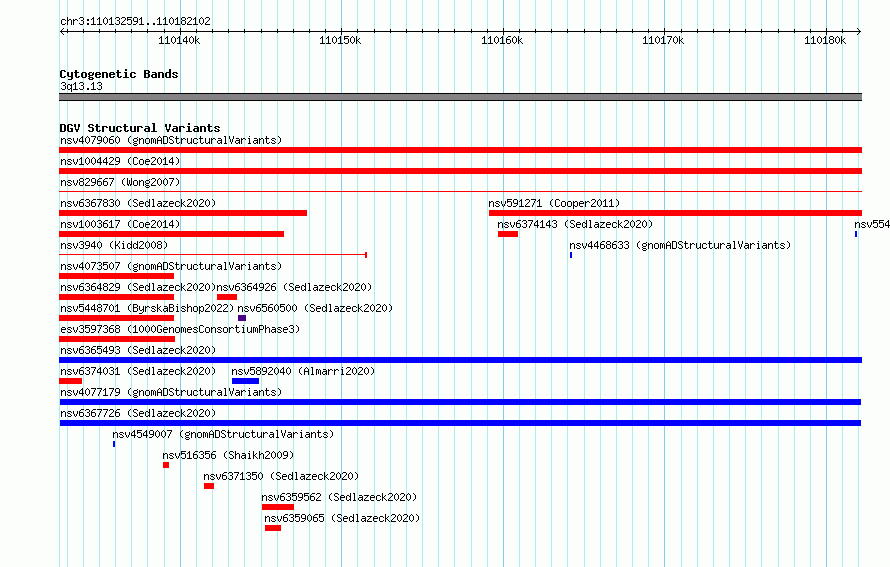
Task: Open nsv6367726 (Sedlazeck2020) label
Action: (138, 413)
